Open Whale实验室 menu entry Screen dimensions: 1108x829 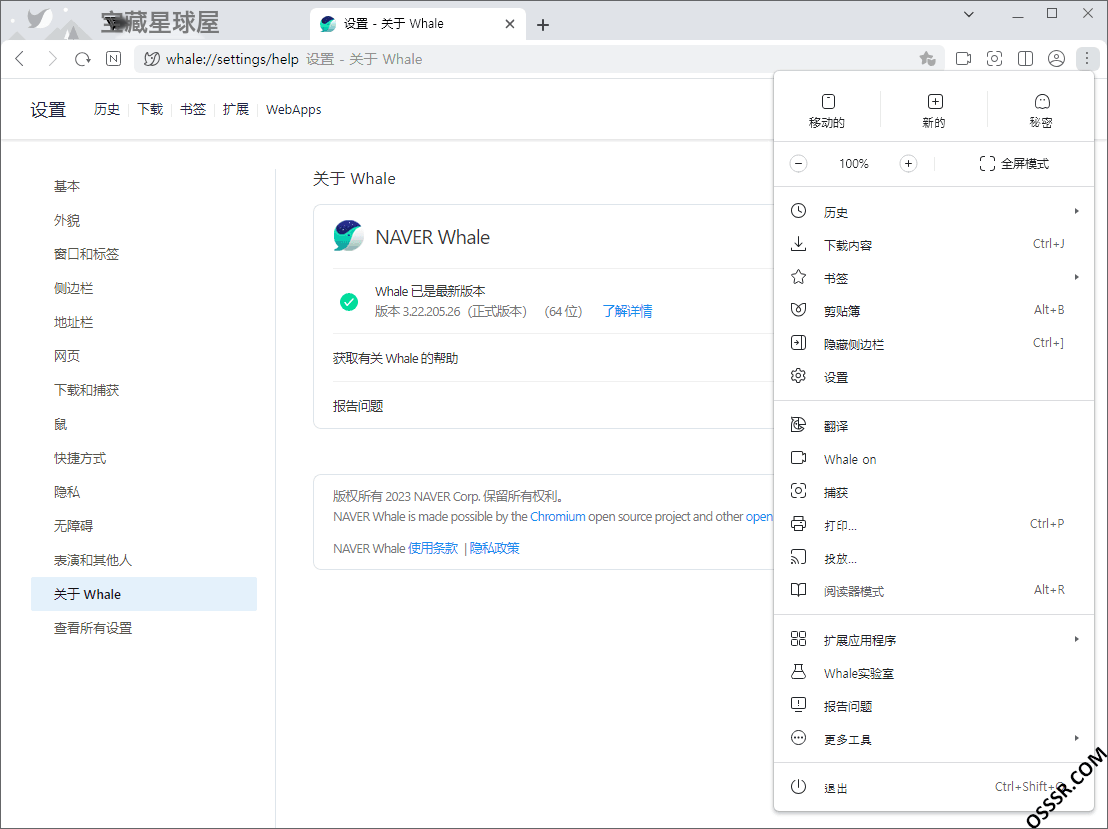[x=934, y=674]
